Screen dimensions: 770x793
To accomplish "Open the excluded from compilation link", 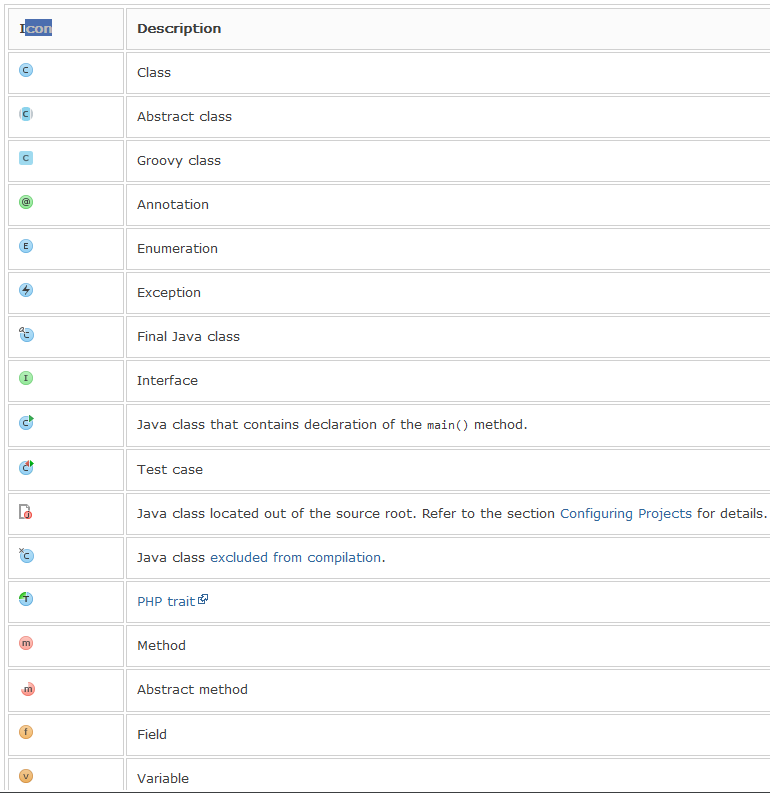I will 295,557.
